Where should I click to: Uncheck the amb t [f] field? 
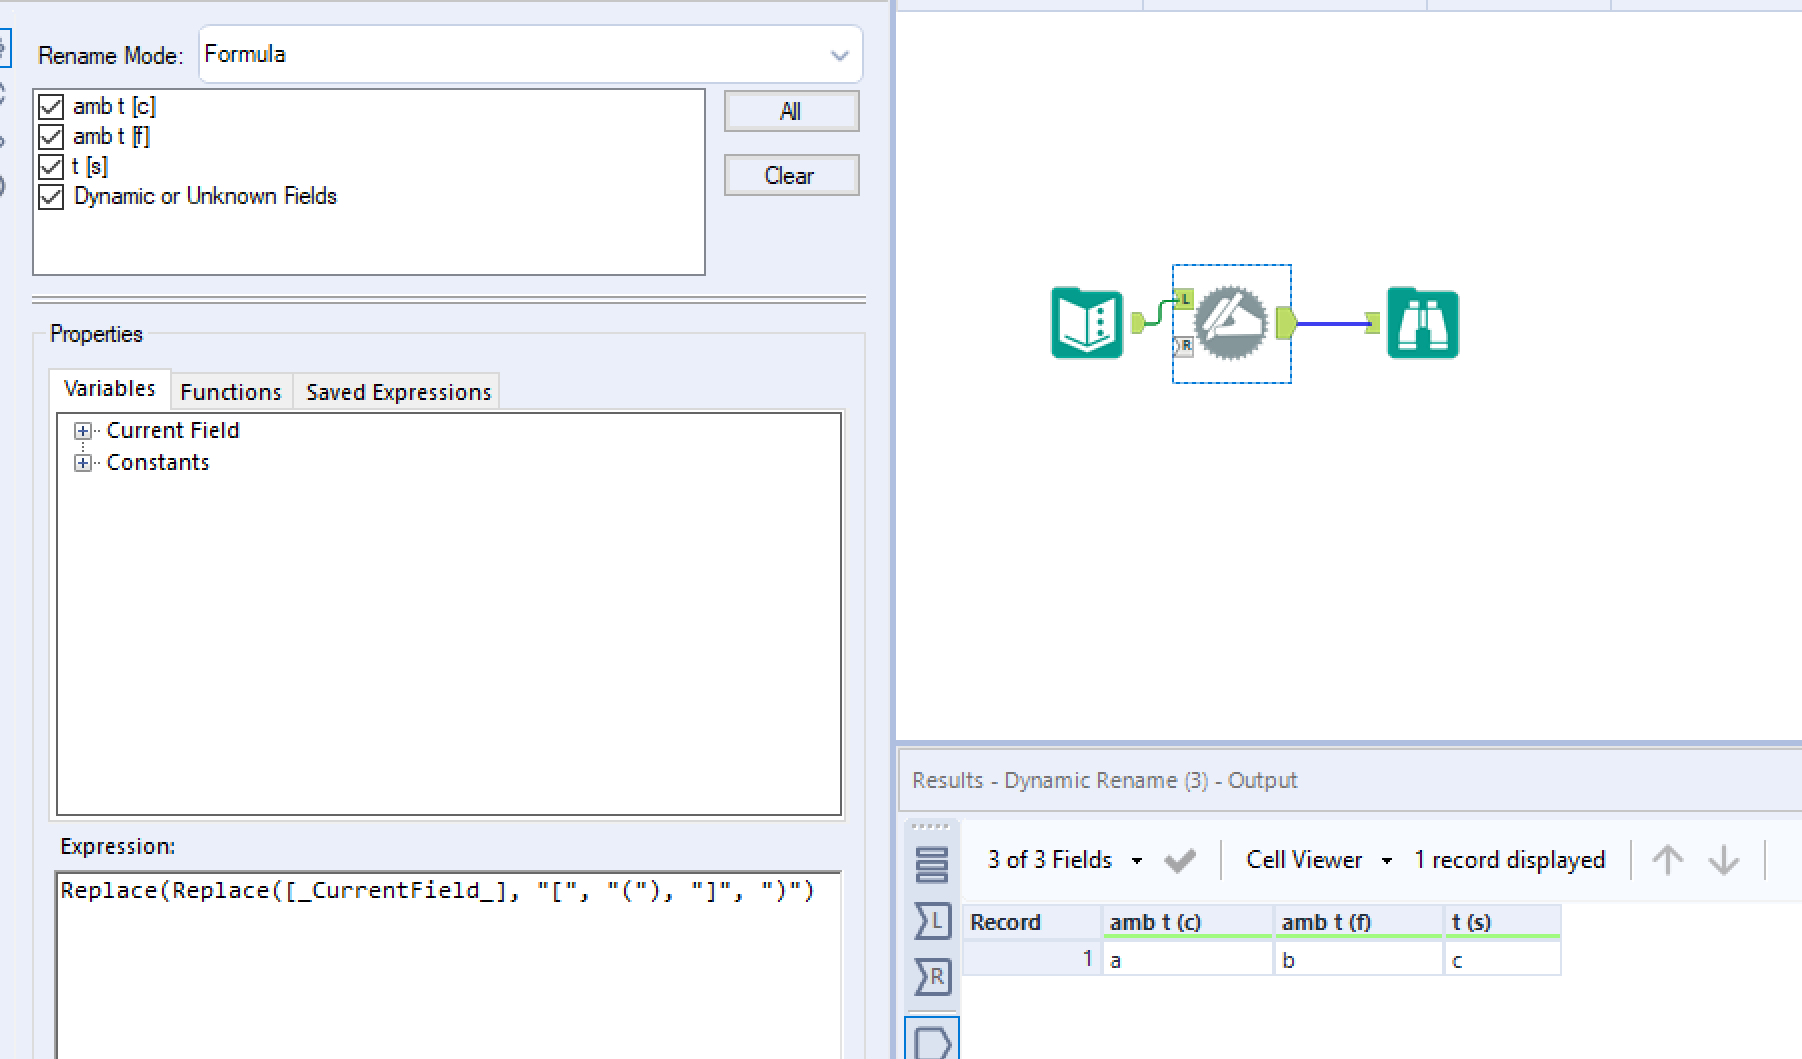49,136
